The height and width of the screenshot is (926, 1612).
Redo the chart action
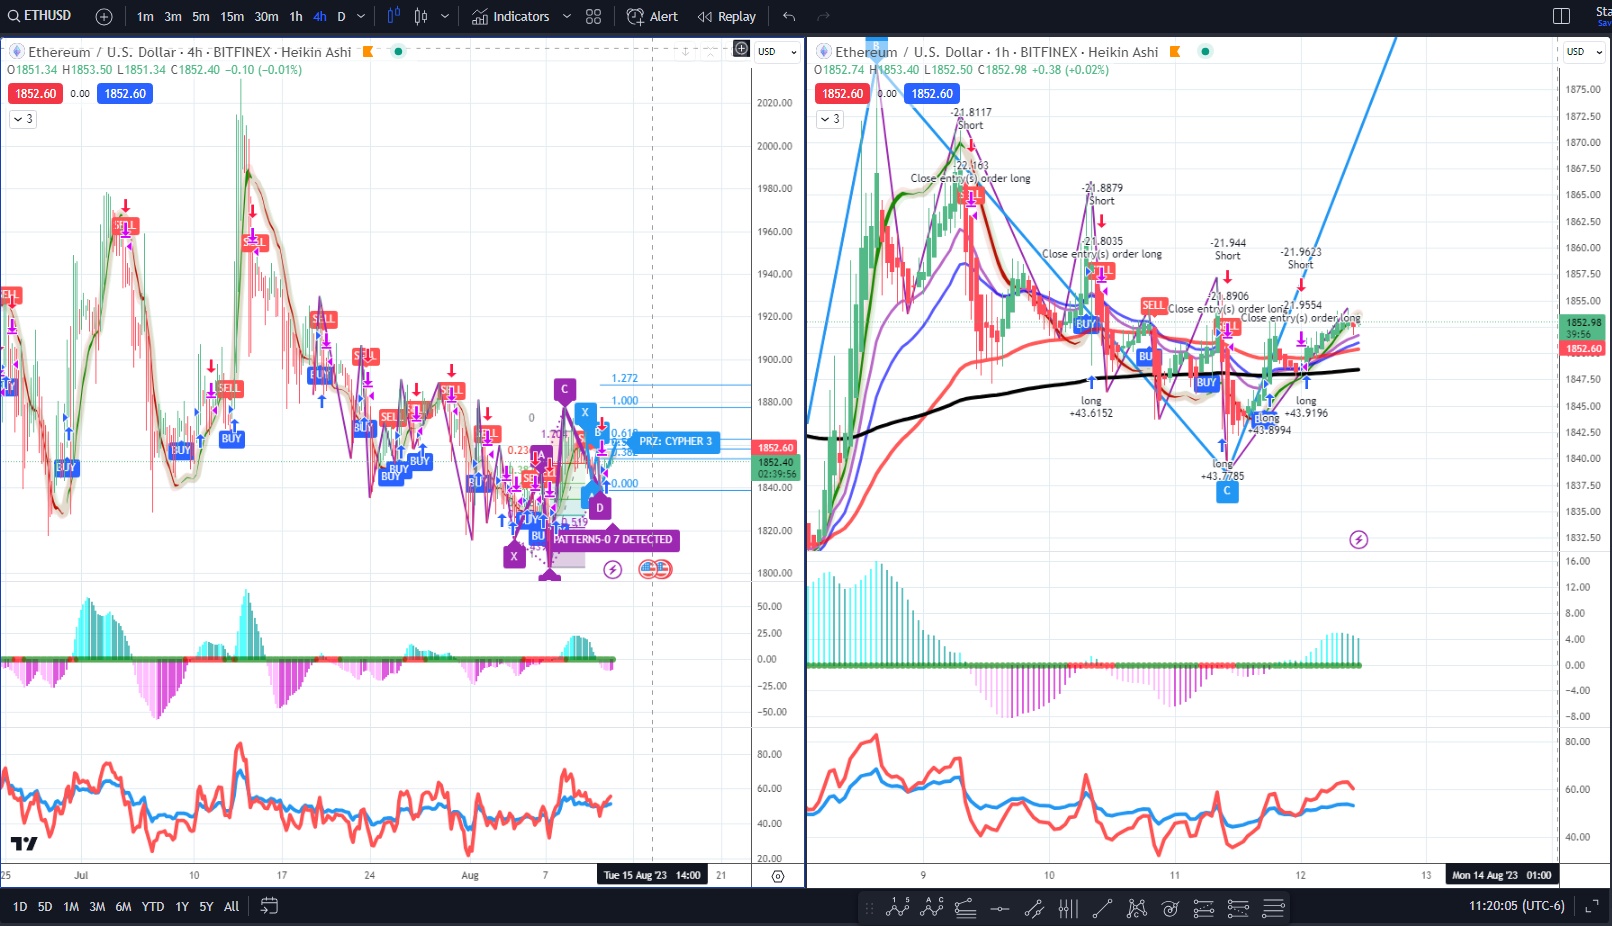[x=823, y=16]
